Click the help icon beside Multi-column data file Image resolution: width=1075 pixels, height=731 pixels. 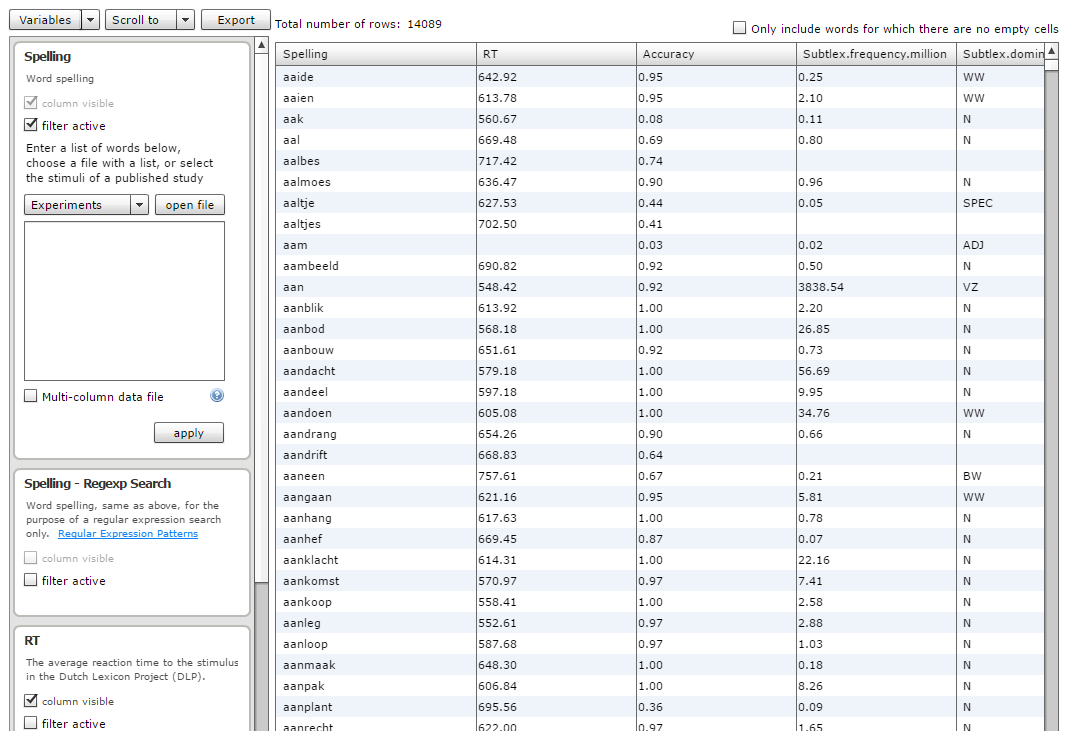pos(217,396)
